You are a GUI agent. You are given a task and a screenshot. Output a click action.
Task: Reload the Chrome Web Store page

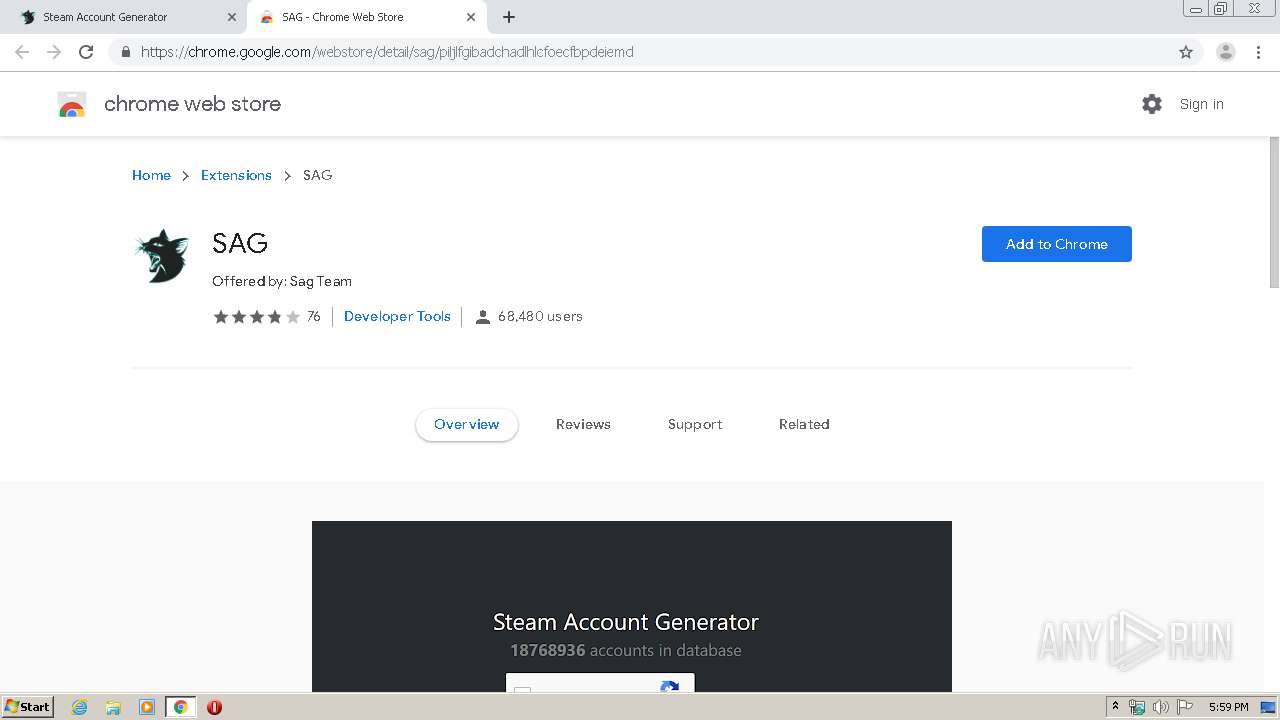(x=86, y=52)
